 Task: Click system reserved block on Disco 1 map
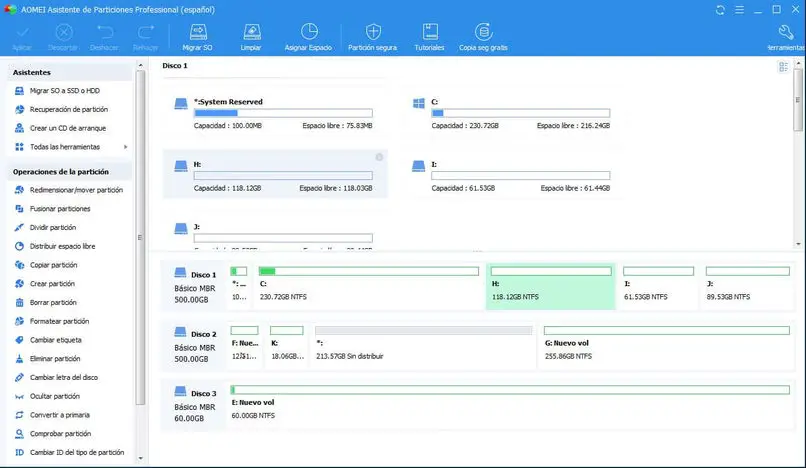coord(239,286)
